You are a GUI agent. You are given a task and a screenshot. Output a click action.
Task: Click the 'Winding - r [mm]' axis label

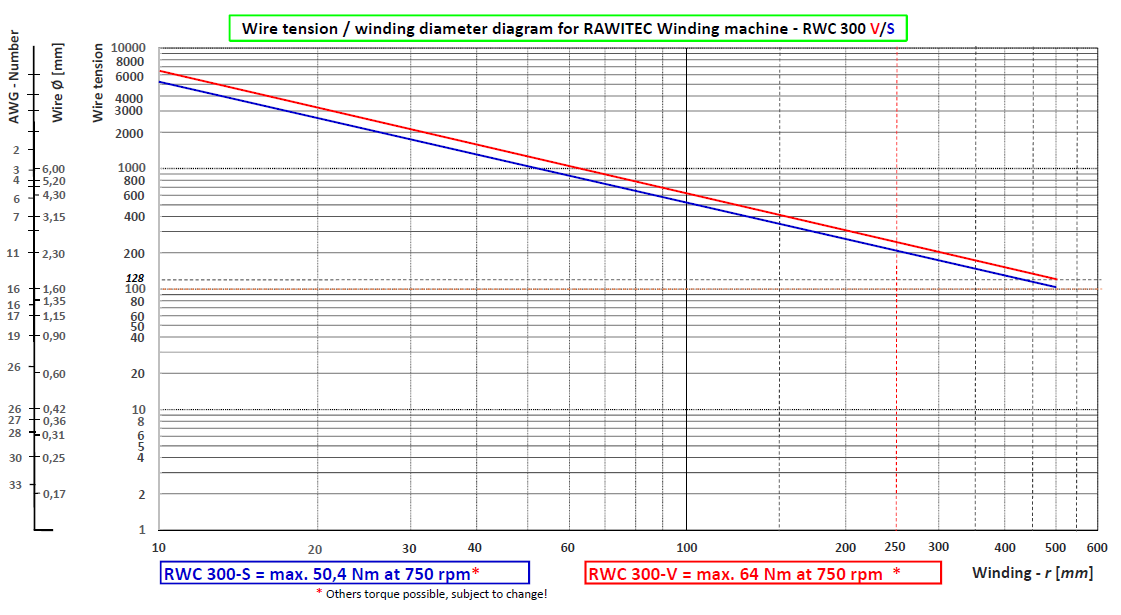point(1032,573)
